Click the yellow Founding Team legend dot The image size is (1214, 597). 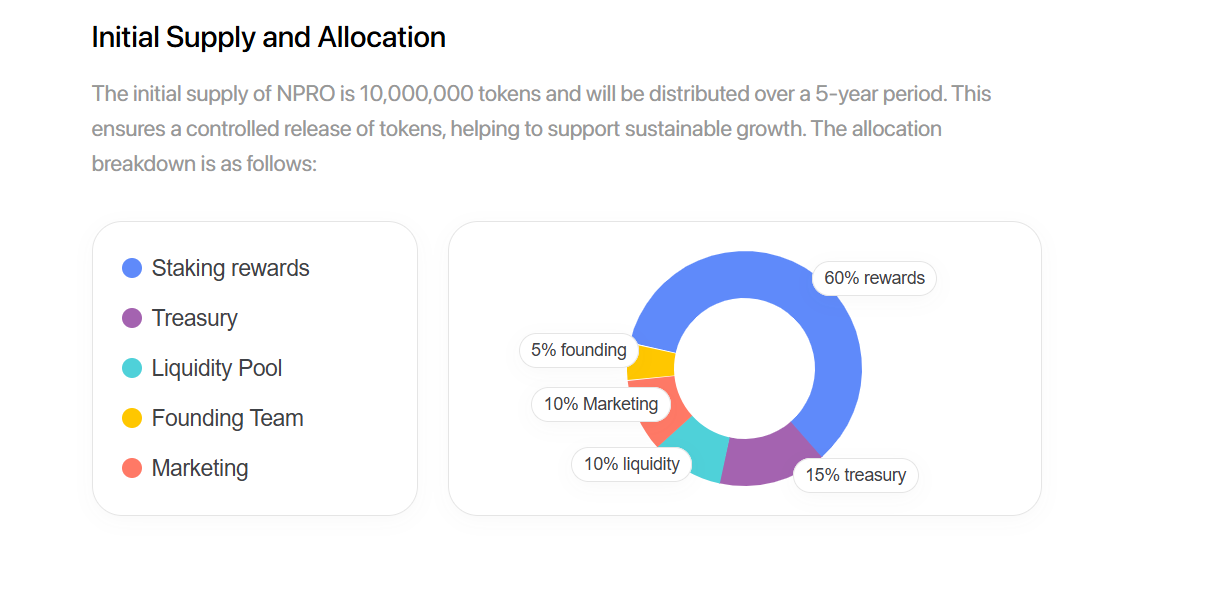[132, 418]
